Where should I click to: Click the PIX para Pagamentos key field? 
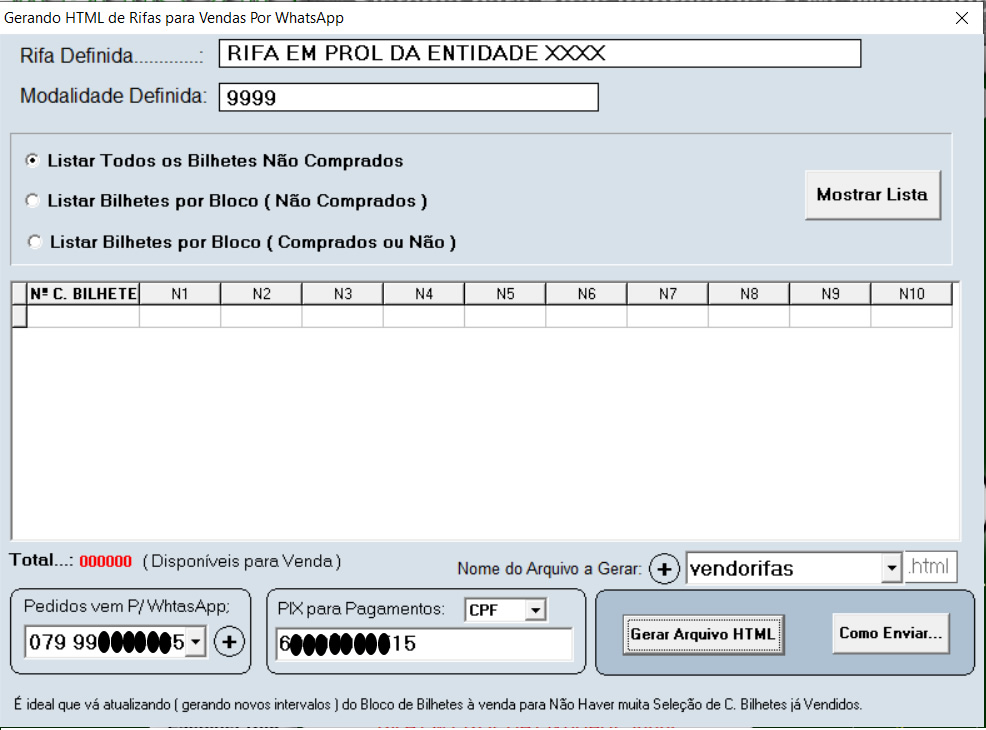pos(423,645)
